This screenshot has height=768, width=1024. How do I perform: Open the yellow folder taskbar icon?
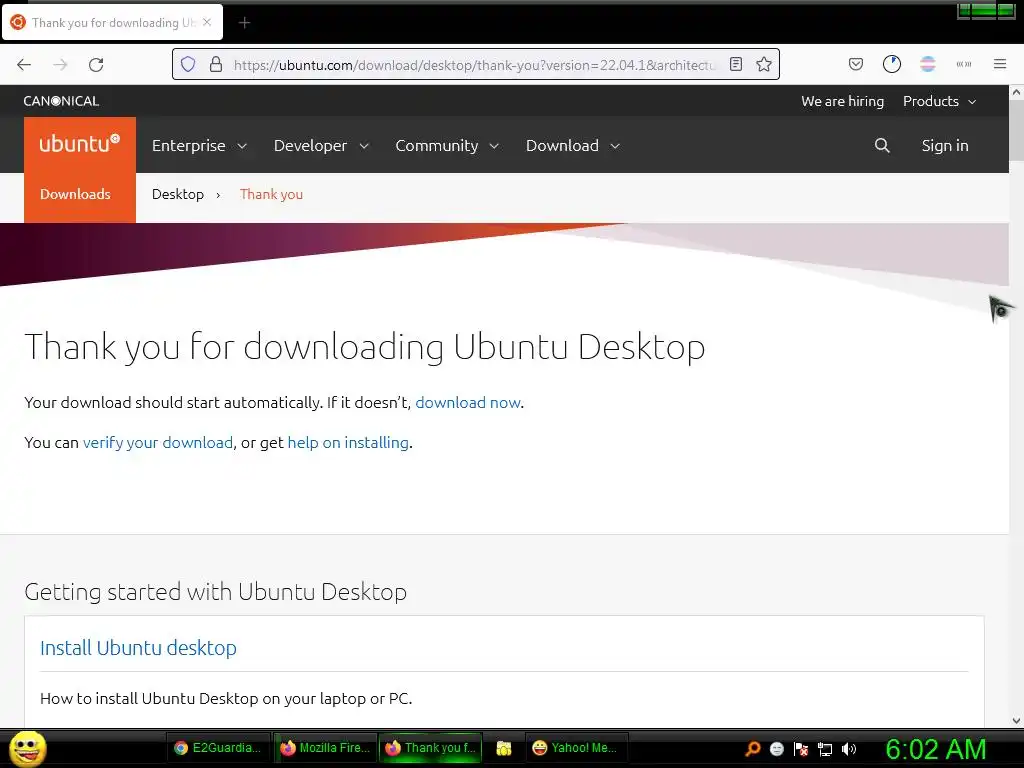(504, 748)
